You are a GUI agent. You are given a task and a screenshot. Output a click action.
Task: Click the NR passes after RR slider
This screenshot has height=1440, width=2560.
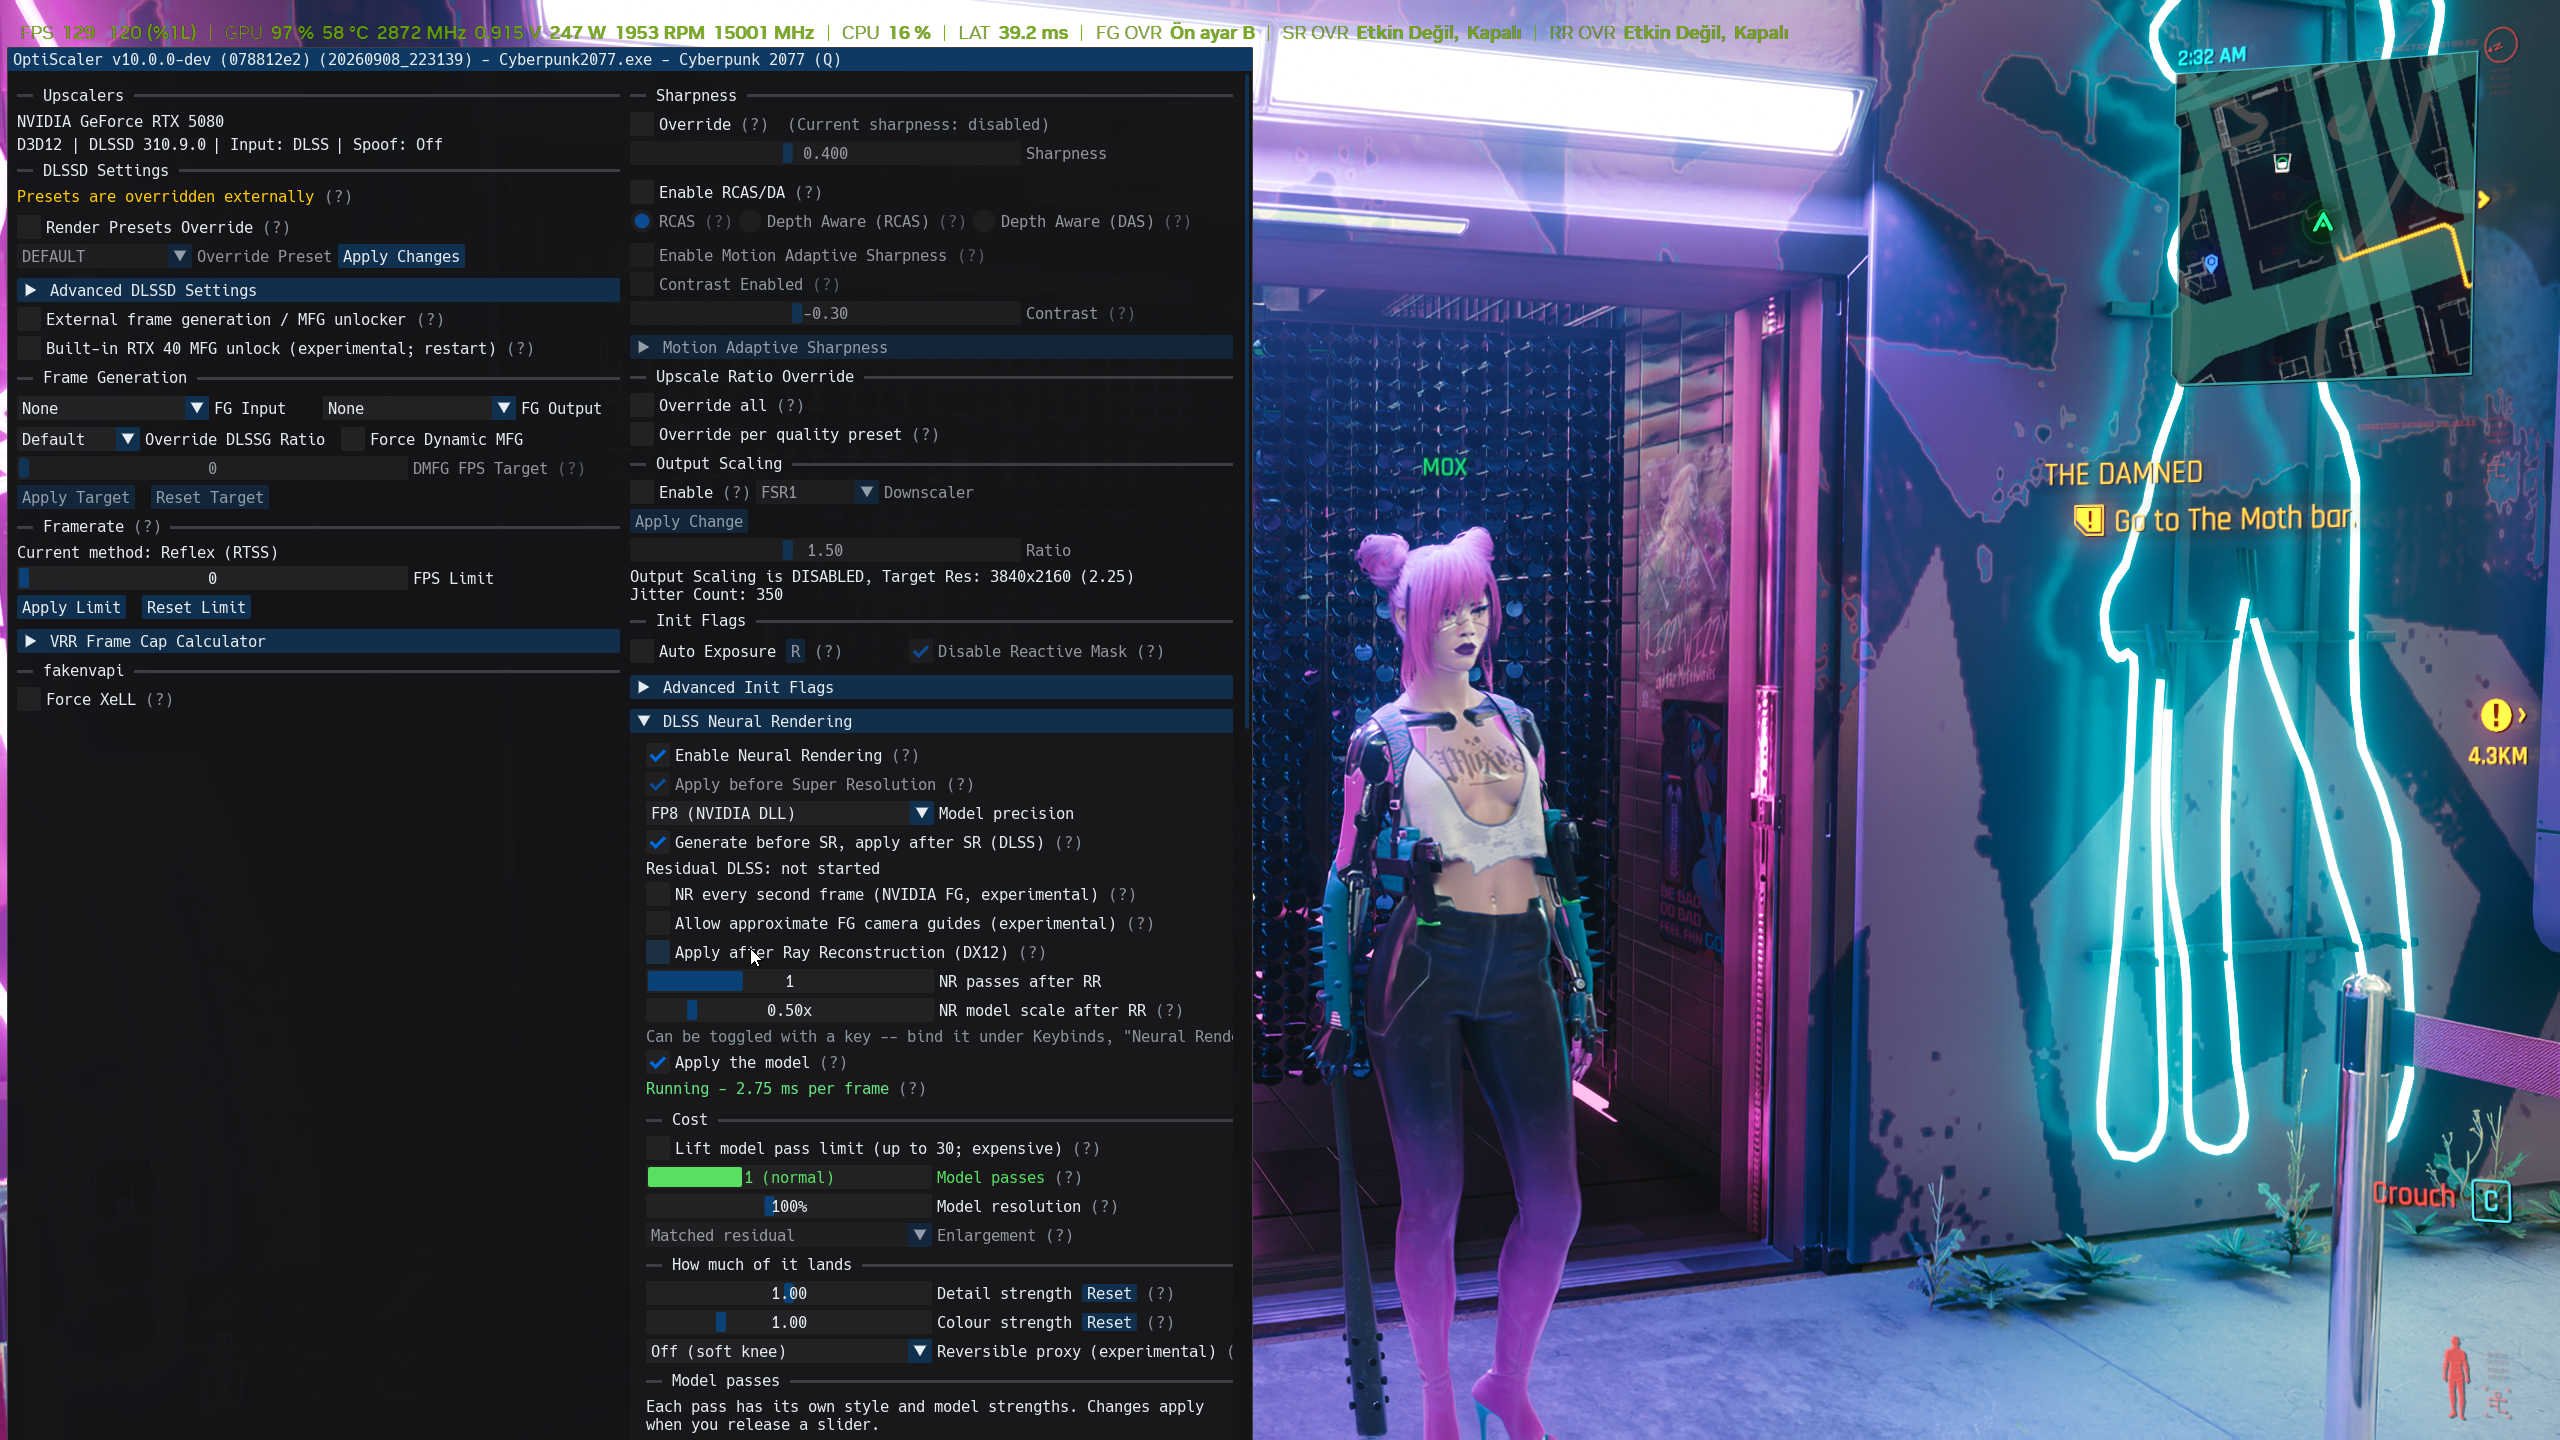(790, 981)
